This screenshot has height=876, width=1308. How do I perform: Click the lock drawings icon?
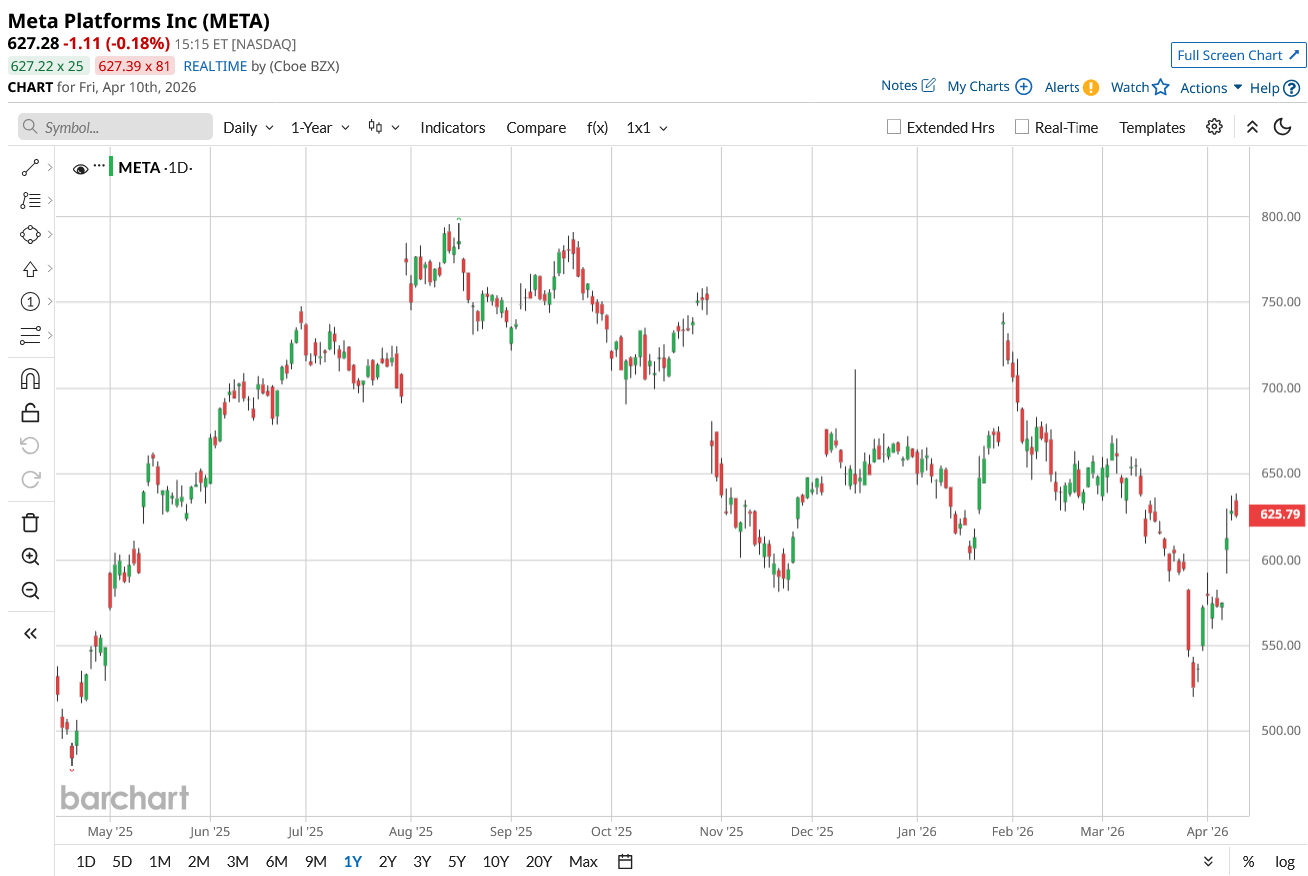coord(30,412)
